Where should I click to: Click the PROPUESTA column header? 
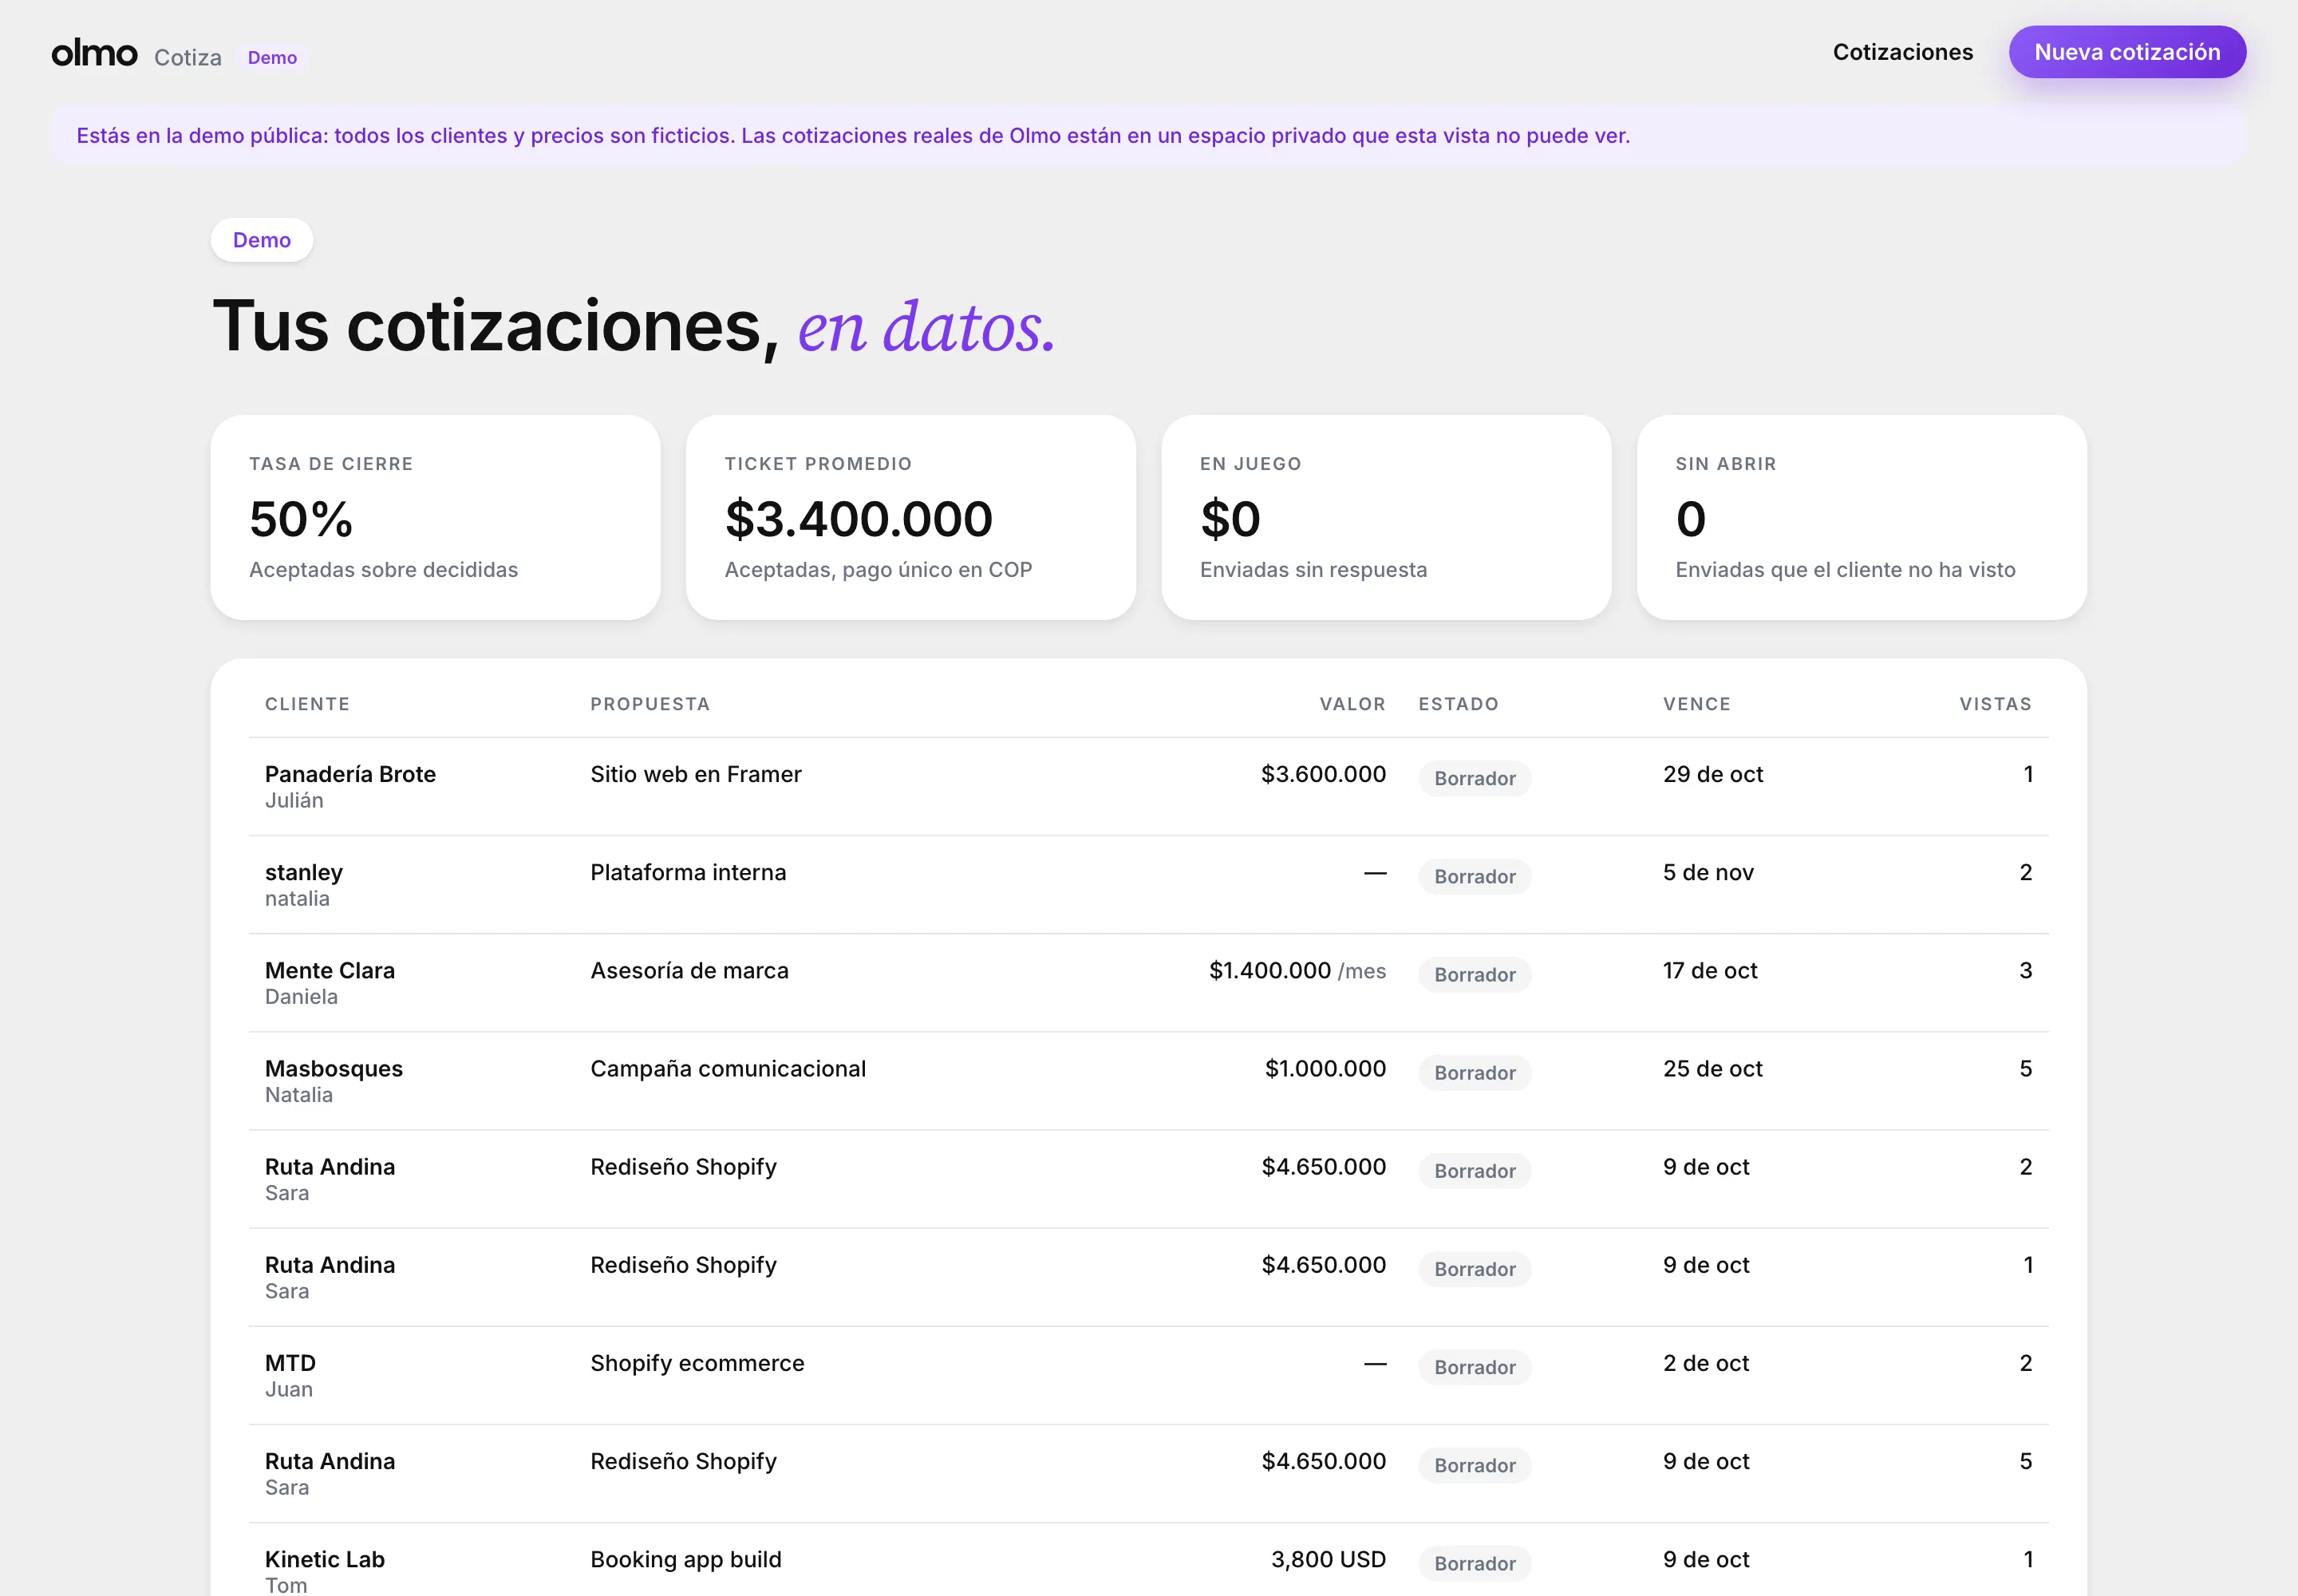pyautogui.click(x=650, y=704)
